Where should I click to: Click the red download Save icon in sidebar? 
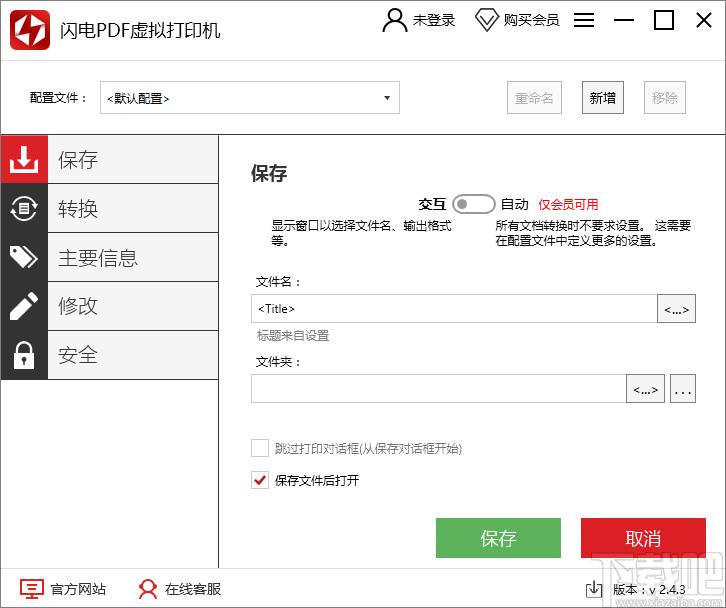tap(24, 160)
